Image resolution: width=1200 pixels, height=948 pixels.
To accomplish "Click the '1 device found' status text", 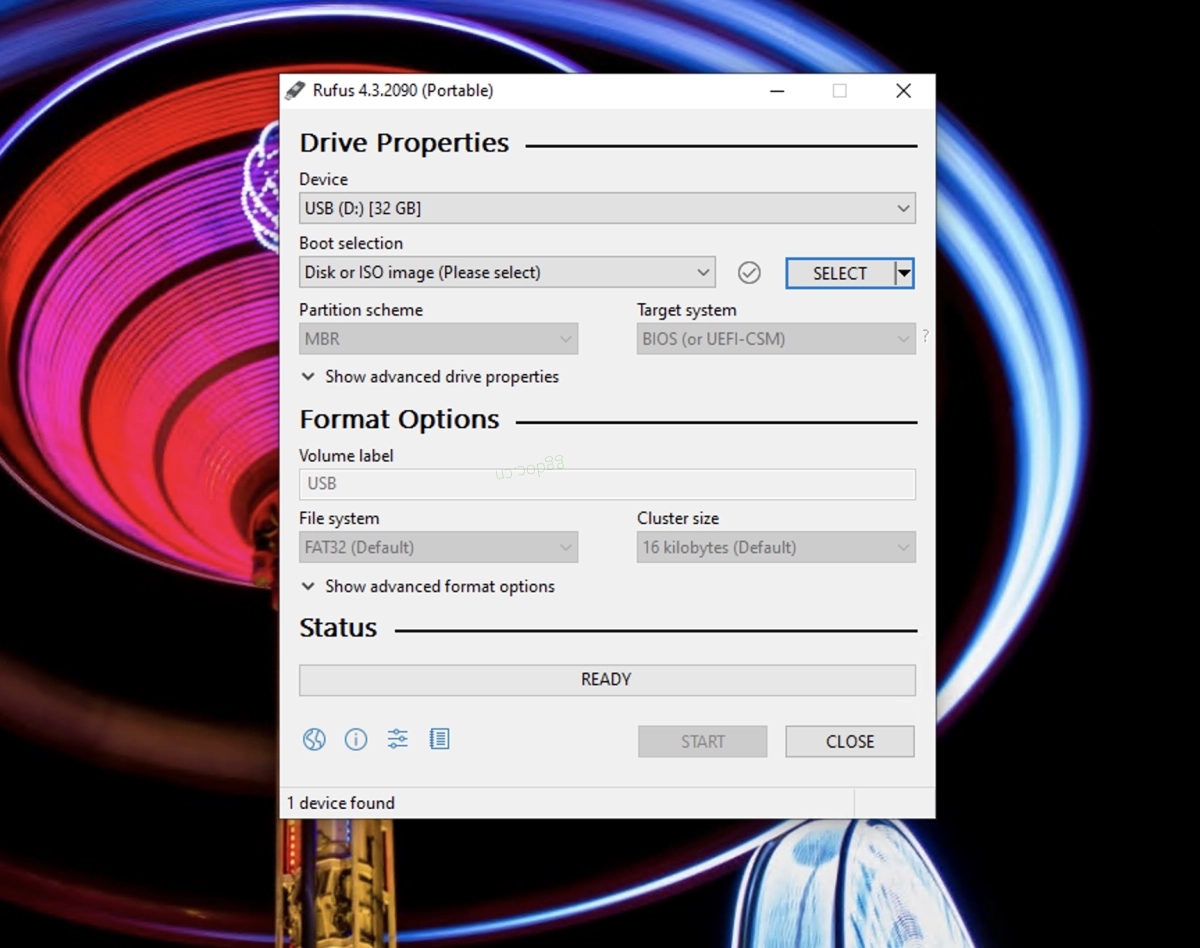I will [x=341, y=803].
